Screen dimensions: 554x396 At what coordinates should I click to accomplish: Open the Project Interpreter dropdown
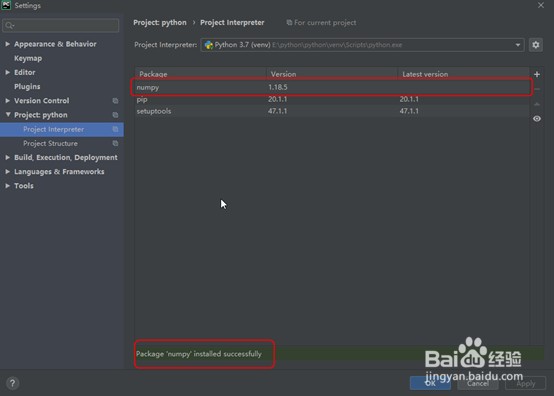[x=518, y=45]
